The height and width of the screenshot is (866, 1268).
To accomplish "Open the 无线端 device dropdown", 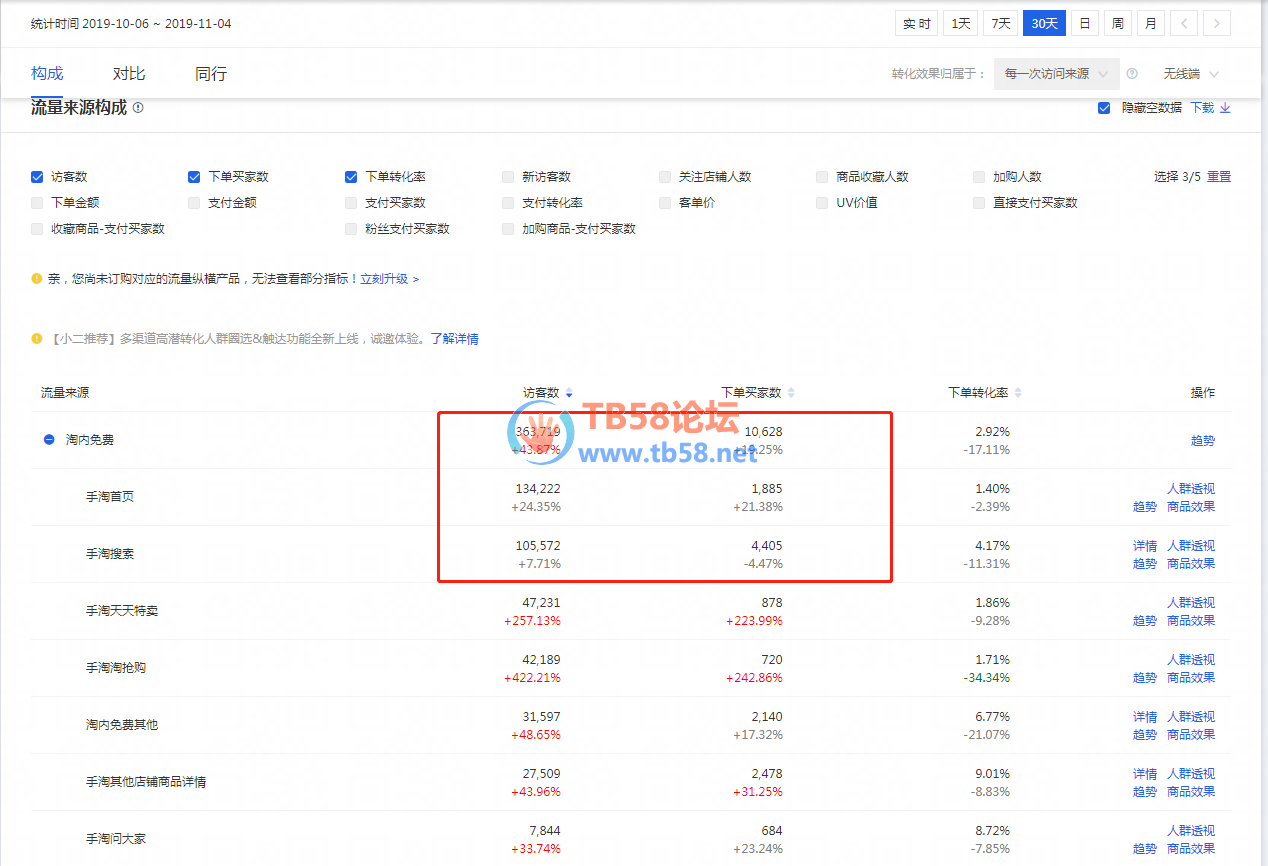I will point(1191,74).
